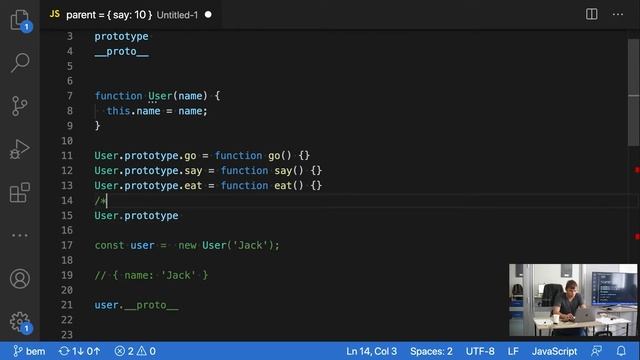Image resolution: width=640 pixels, height=360 pixels.
Task: Click the unsaved dot on Untitled-1 tab
Action: pos(208,15)
